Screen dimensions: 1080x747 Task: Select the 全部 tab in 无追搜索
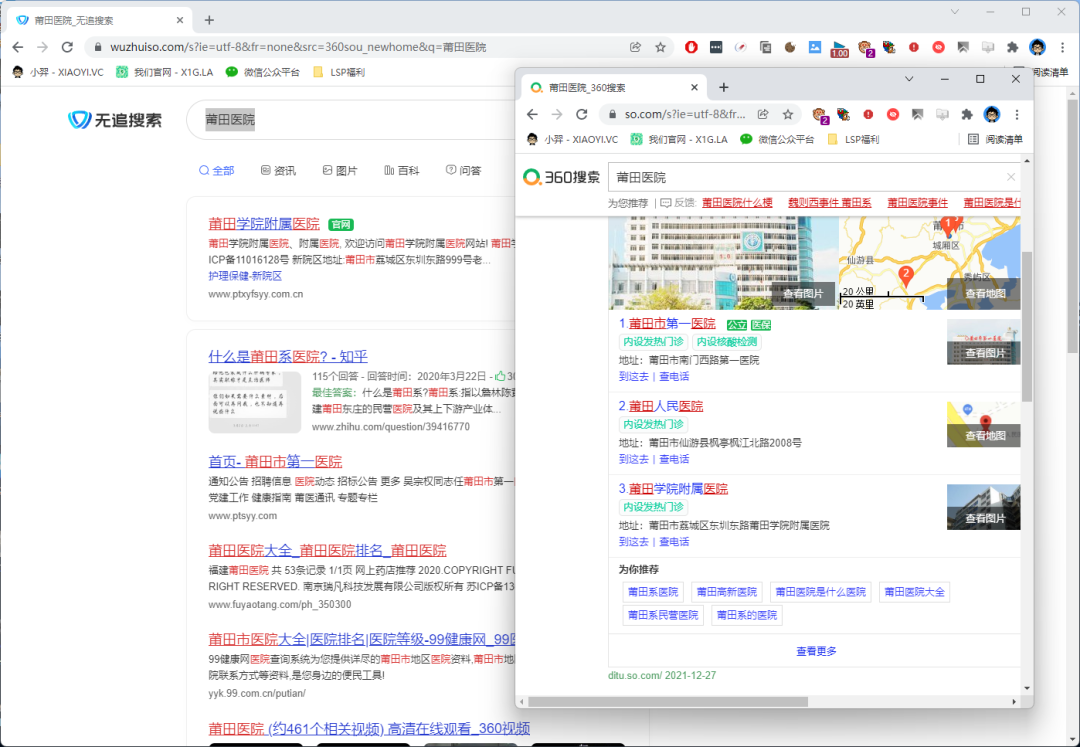pyautogui.click(x=216, y=170)
